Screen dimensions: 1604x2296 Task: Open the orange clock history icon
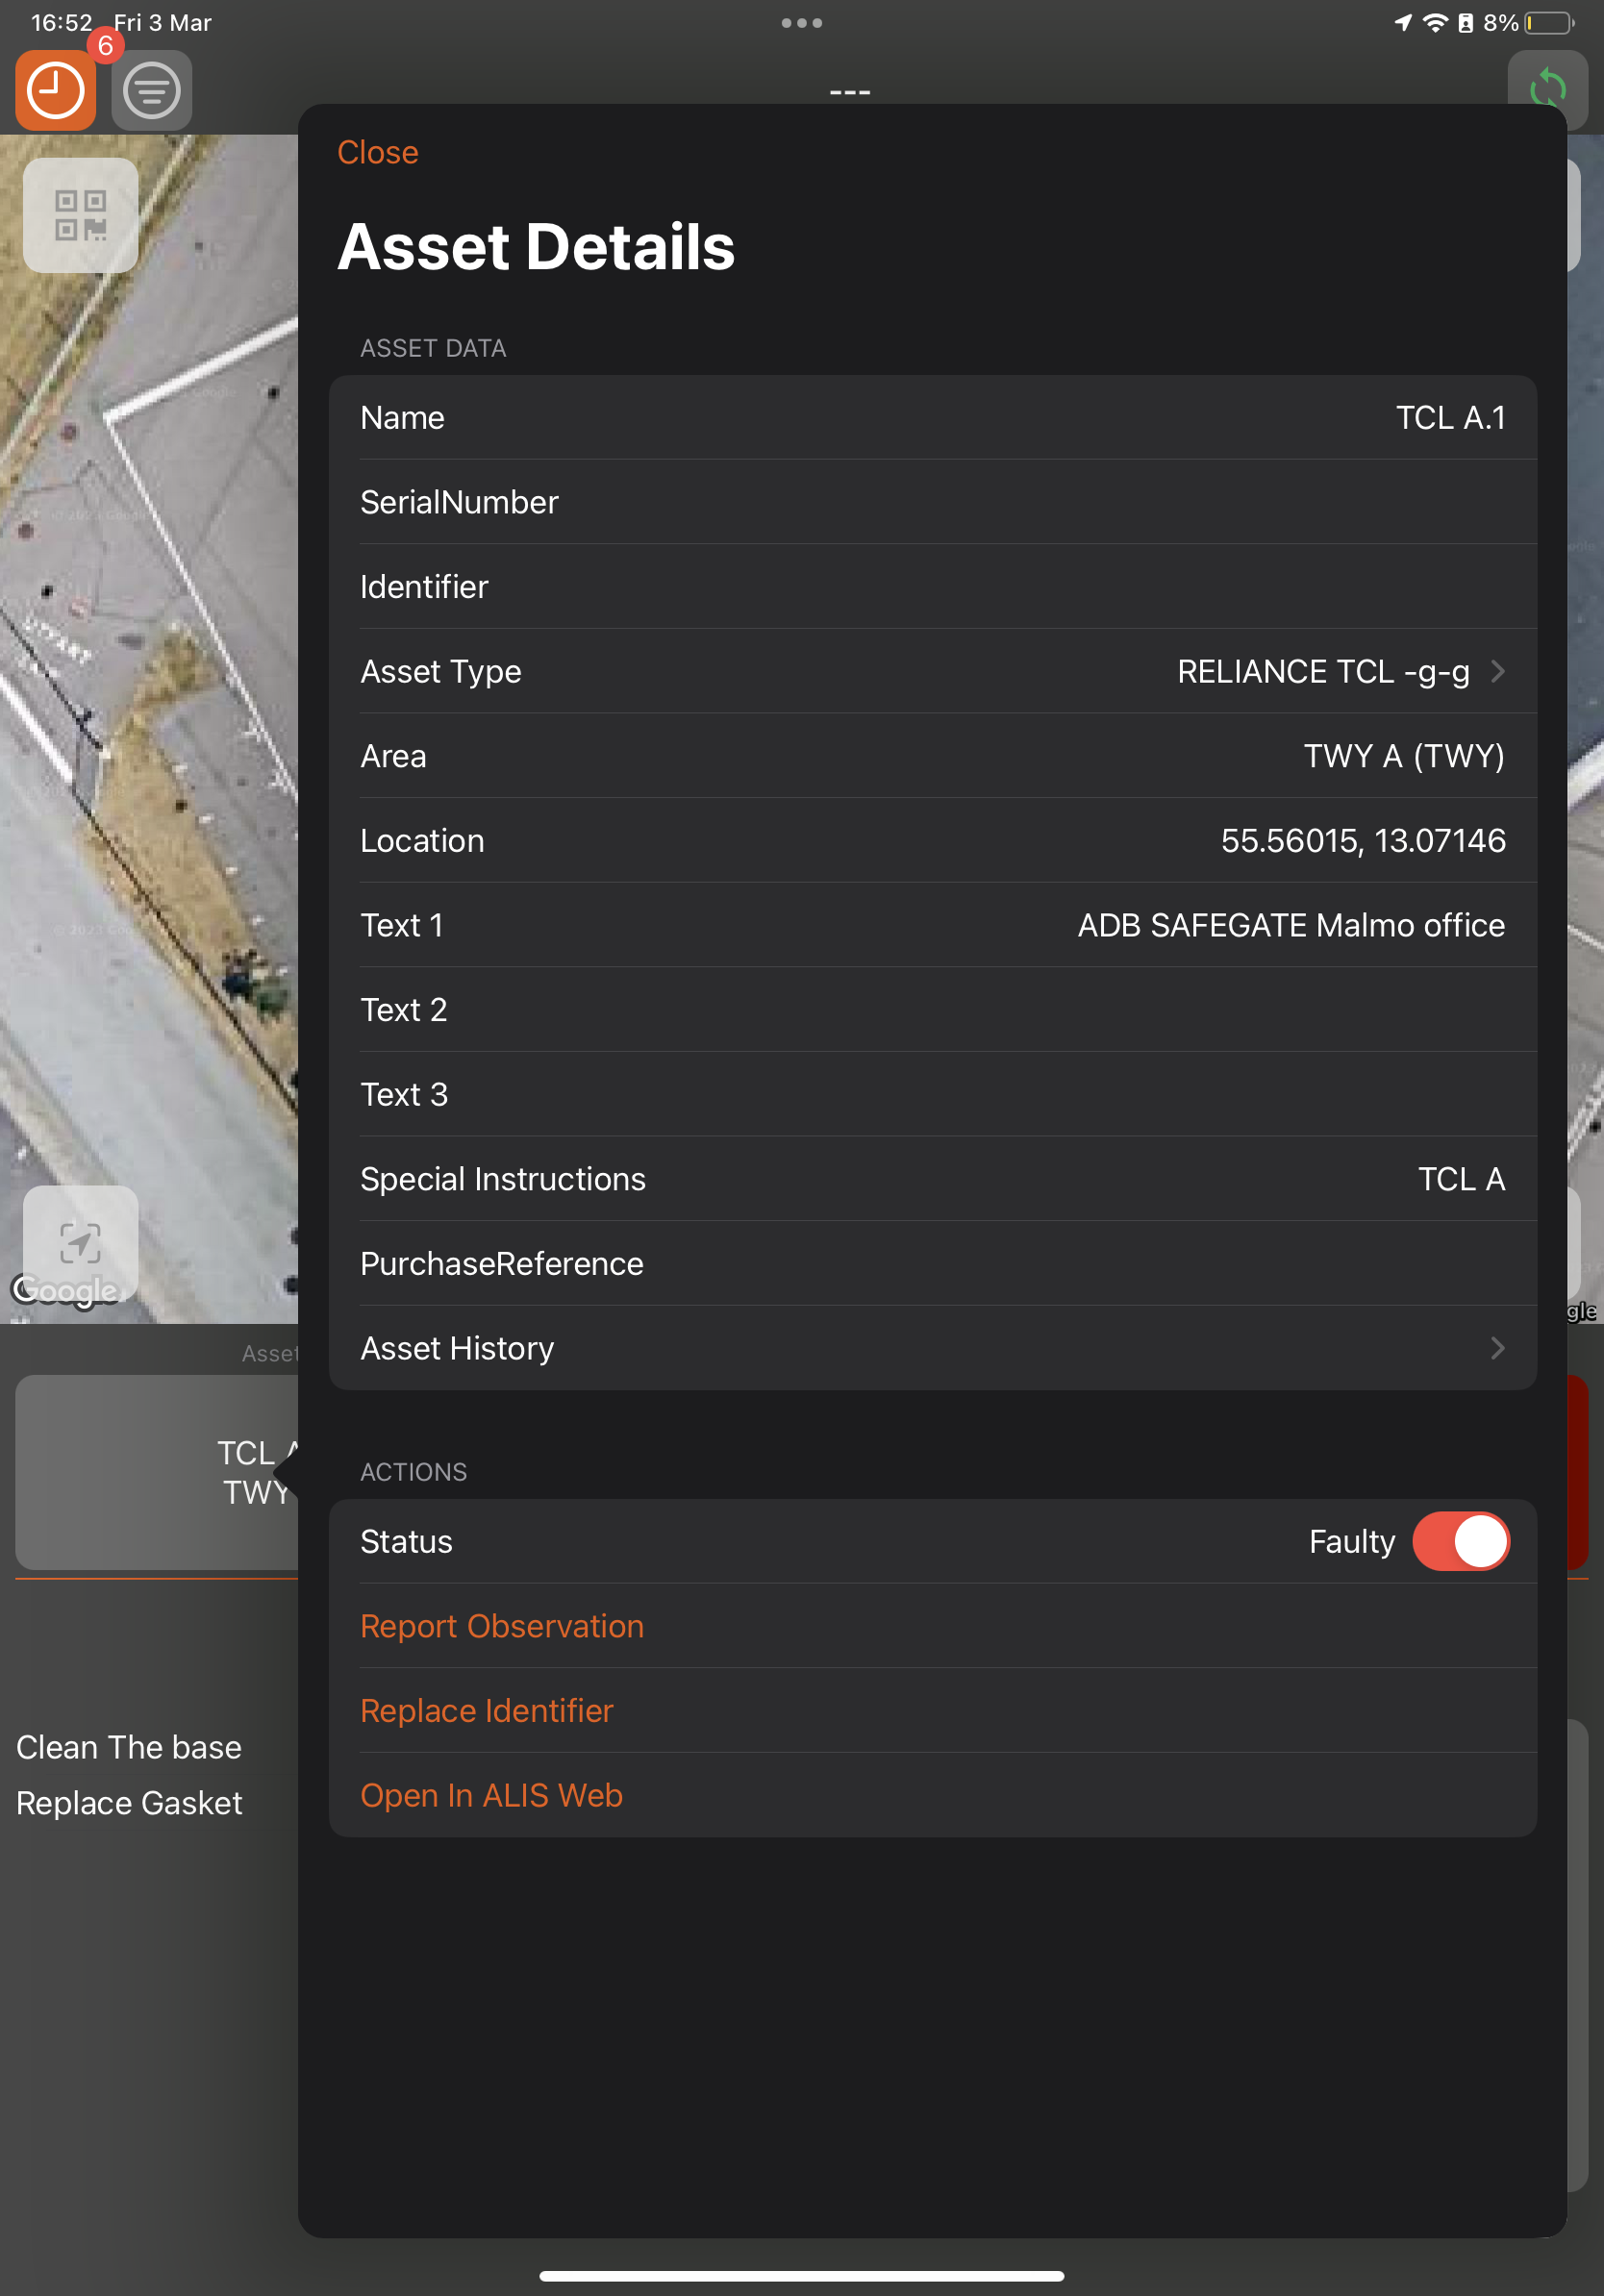click(x=56, y=91)
